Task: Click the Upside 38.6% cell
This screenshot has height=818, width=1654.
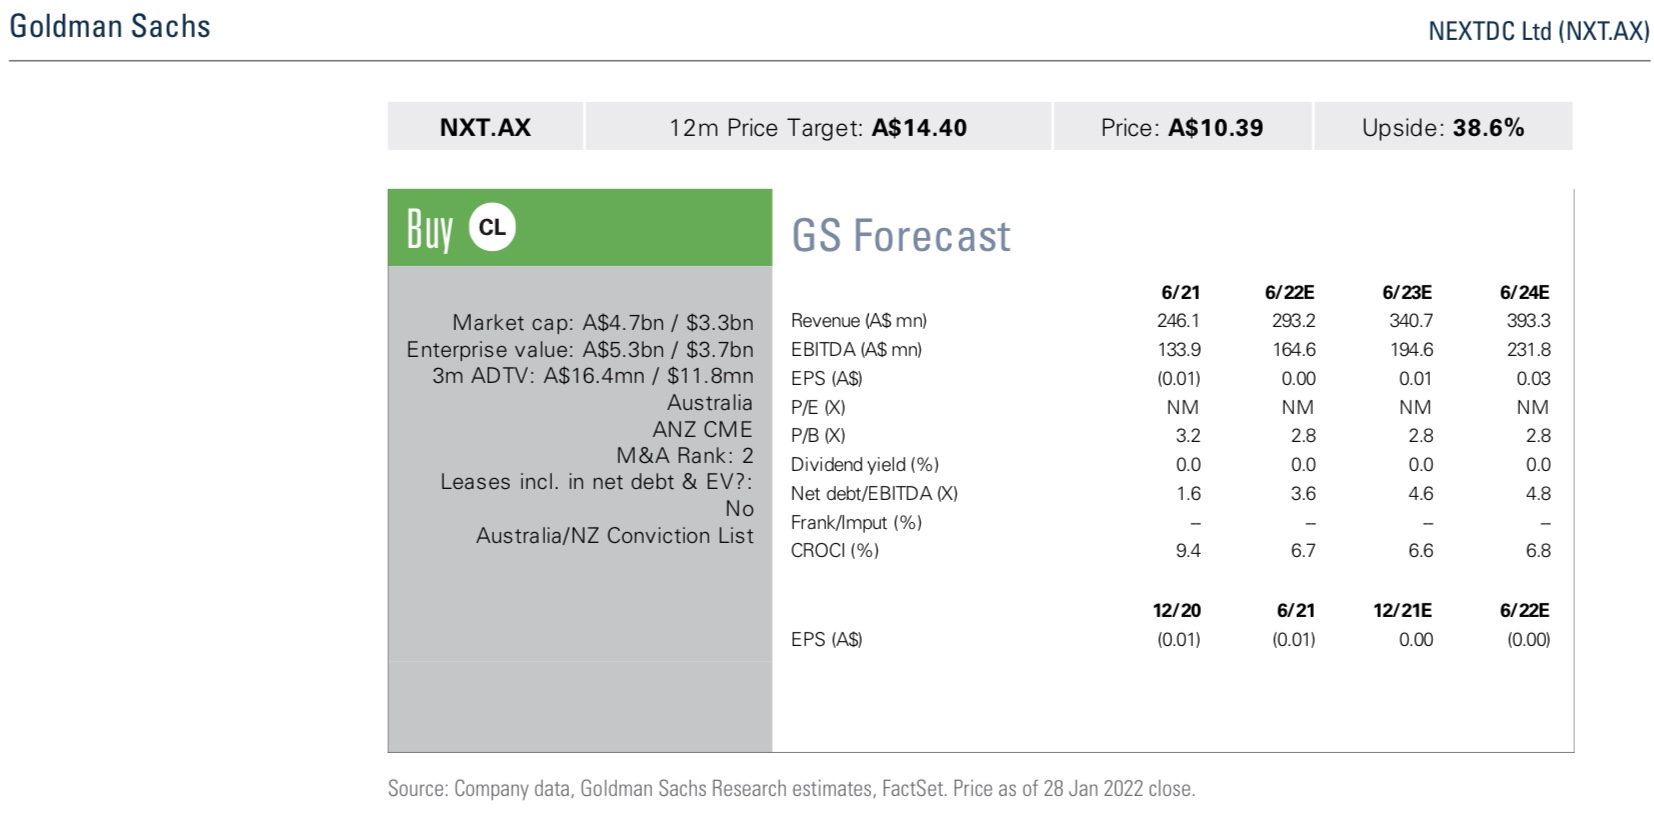Action: click(x=1443, y=127)
